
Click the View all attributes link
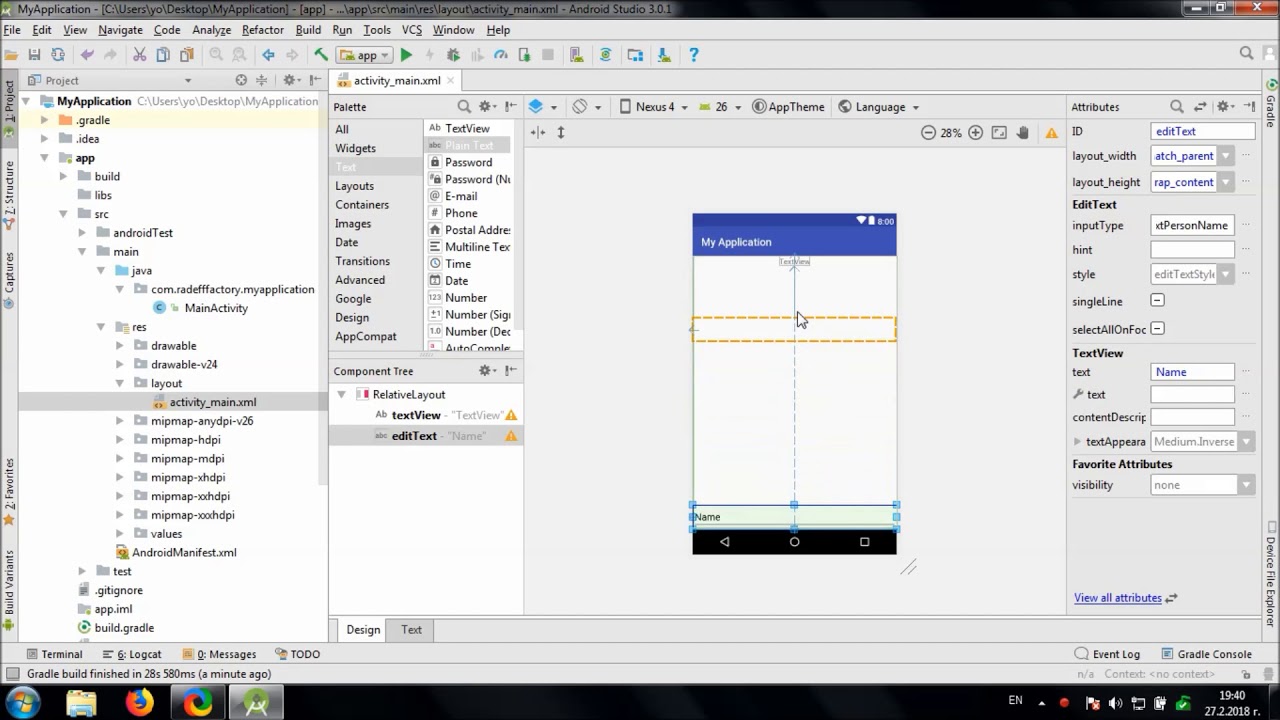(1117, 598)
